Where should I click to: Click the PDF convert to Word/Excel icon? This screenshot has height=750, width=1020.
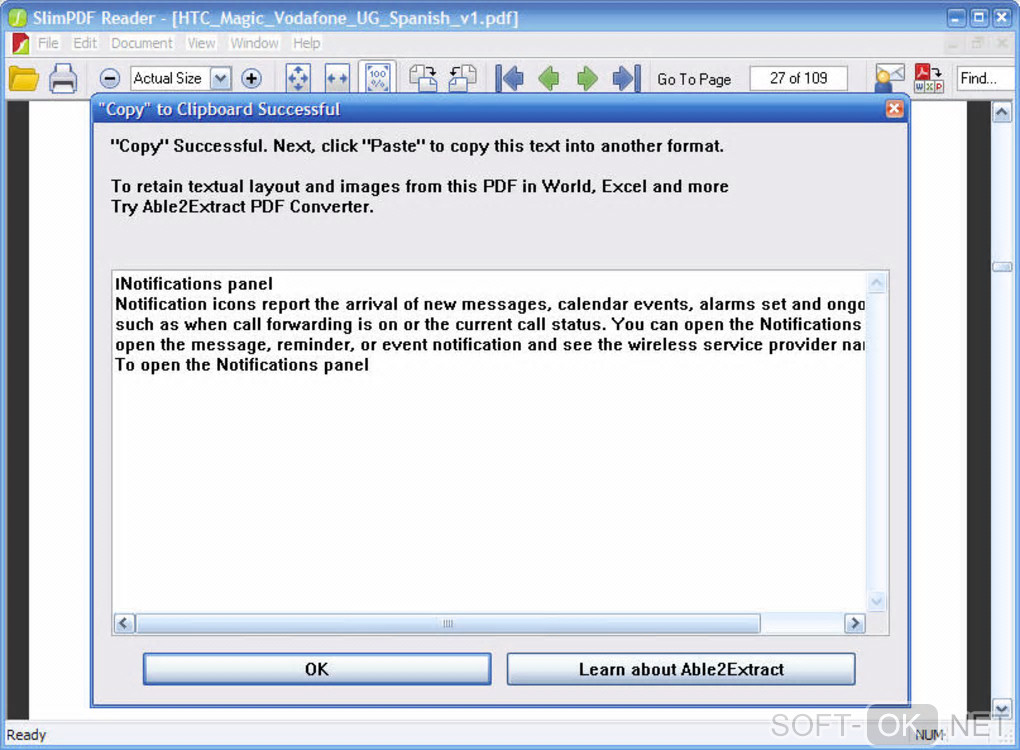pos(929,78)
